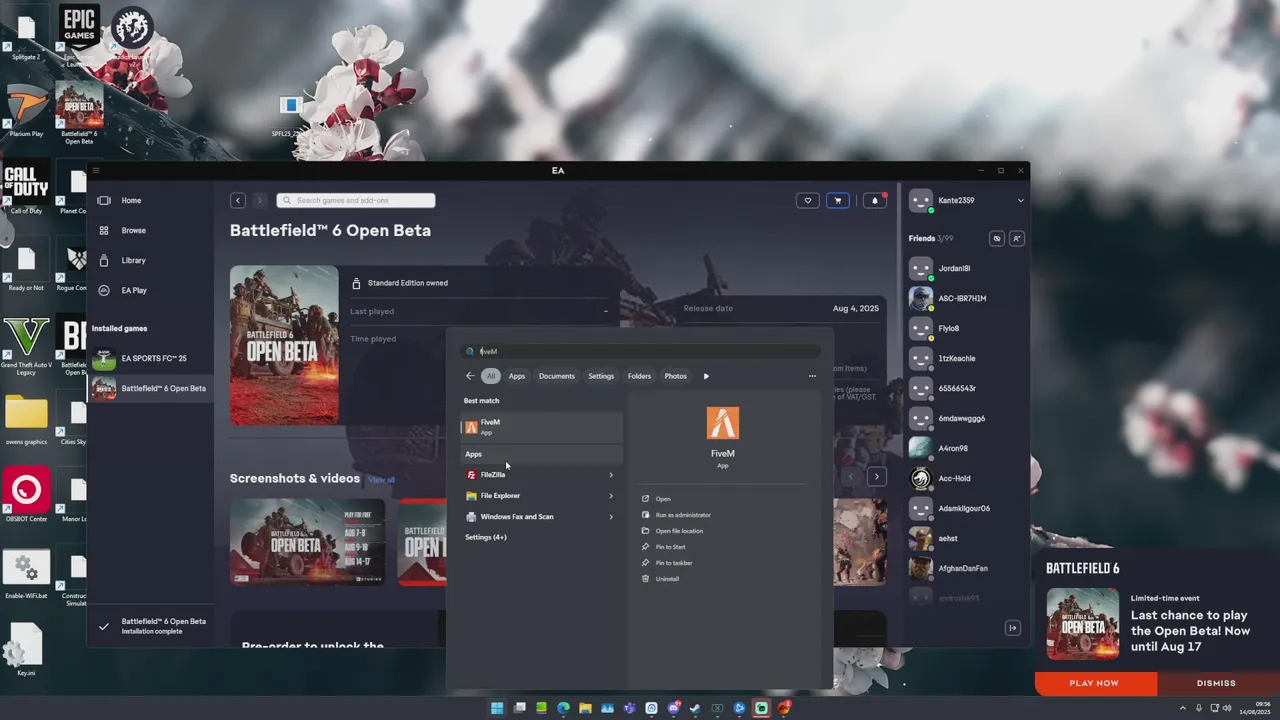Expand the Windows Fax and Scan result chevron

pos(611,517)
